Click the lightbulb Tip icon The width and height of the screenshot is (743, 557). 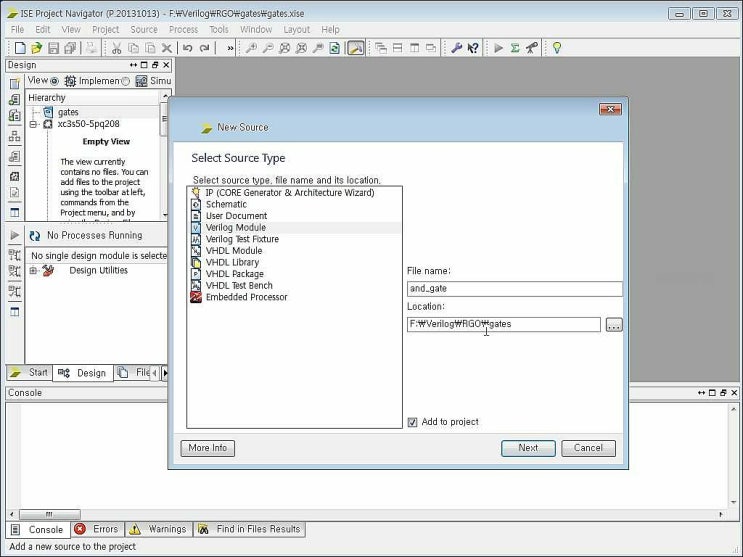coord(557,48)
